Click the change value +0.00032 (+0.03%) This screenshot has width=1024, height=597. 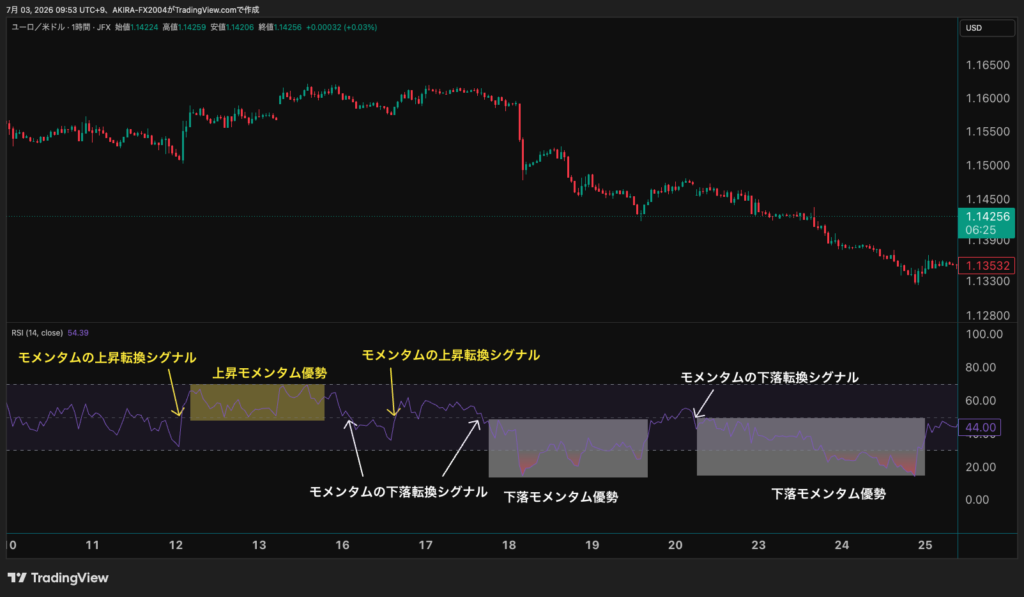(342, 27)
